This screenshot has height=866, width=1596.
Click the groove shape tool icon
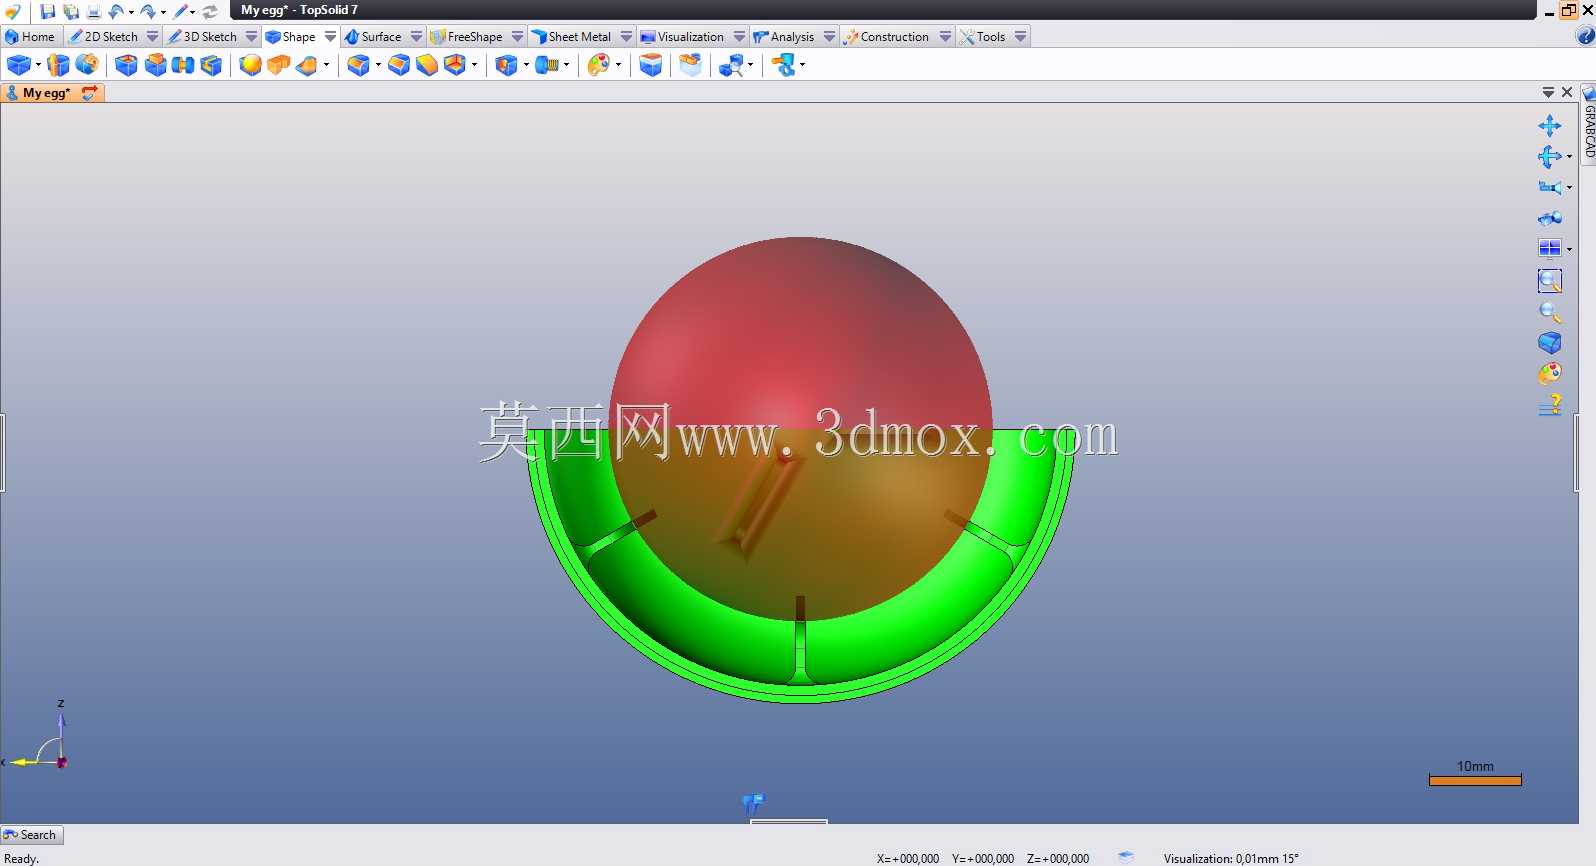[183, 66]
